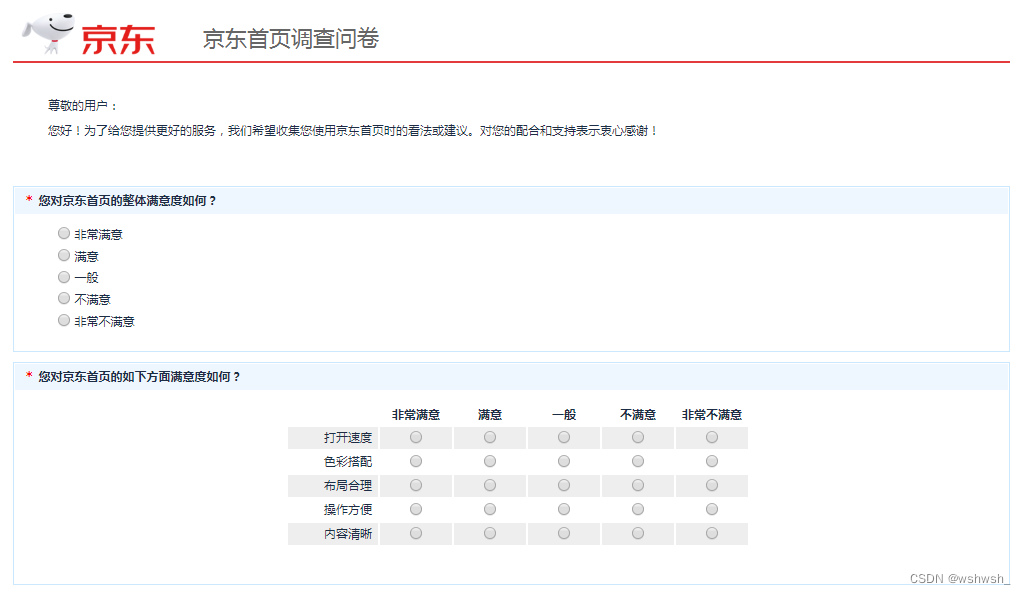Click the 布局合理 row label
Image resolution: width=1026 pixels, height=594 pixels.
point(347,485)
